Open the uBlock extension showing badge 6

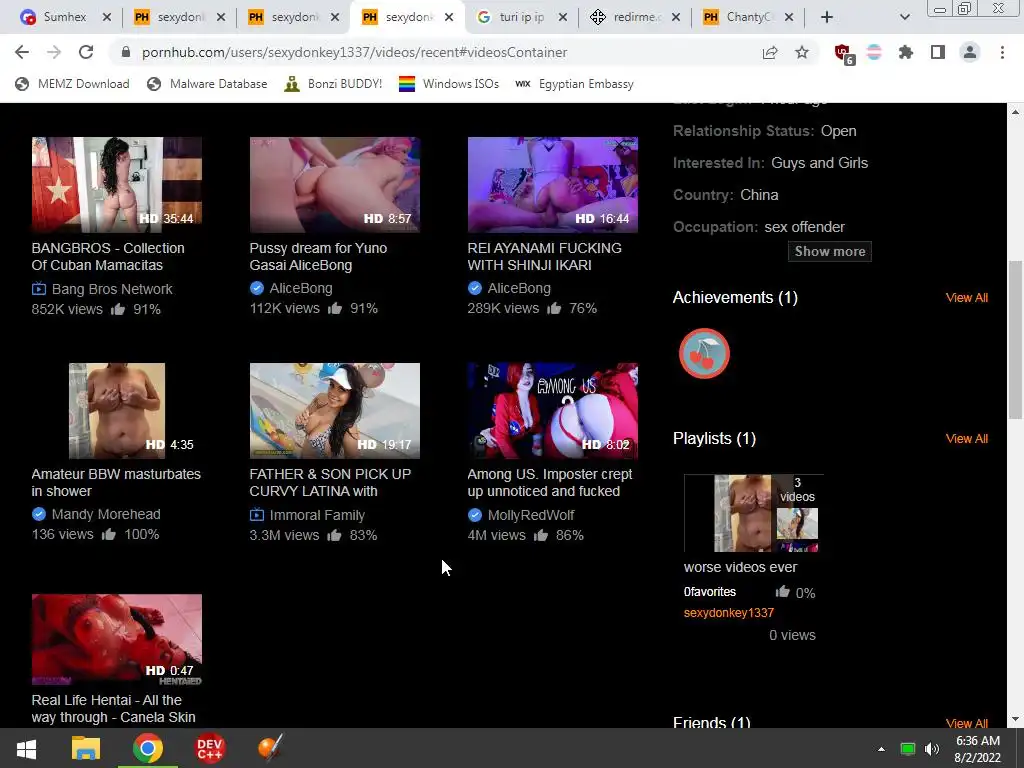(x=844, y=54)
